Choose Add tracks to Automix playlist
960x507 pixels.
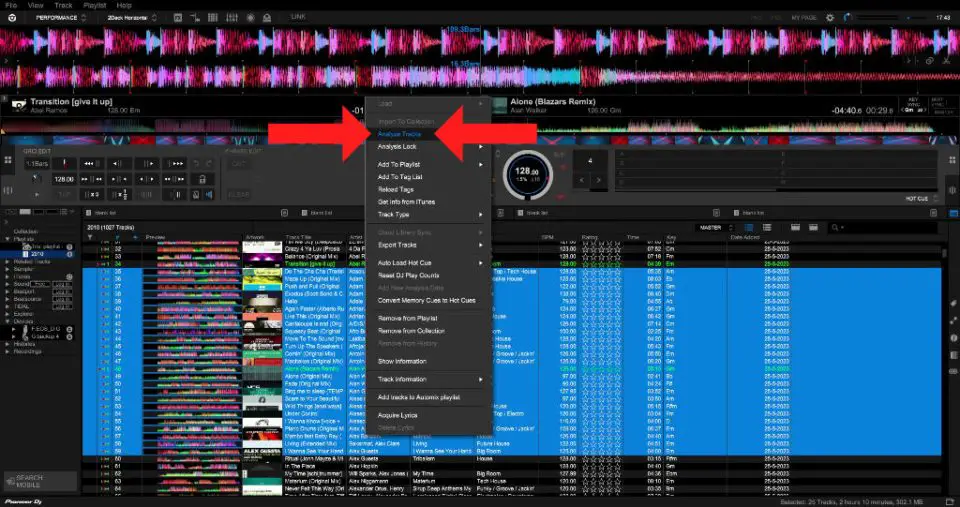click(x=418, y=397)
